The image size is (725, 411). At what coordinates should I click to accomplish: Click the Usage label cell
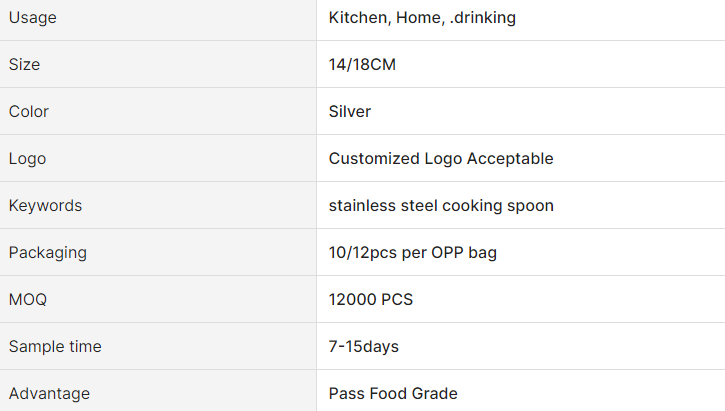pos(33,18)
